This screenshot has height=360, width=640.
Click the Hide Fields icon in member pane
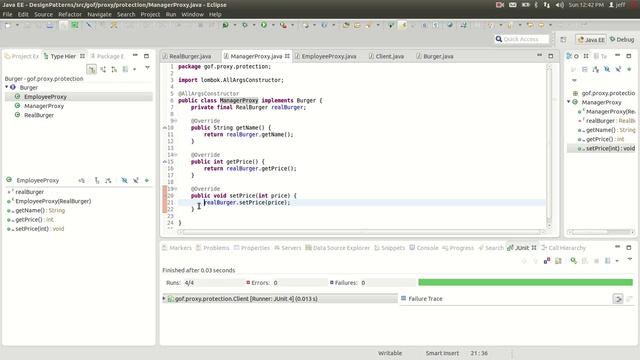point(124,180)
